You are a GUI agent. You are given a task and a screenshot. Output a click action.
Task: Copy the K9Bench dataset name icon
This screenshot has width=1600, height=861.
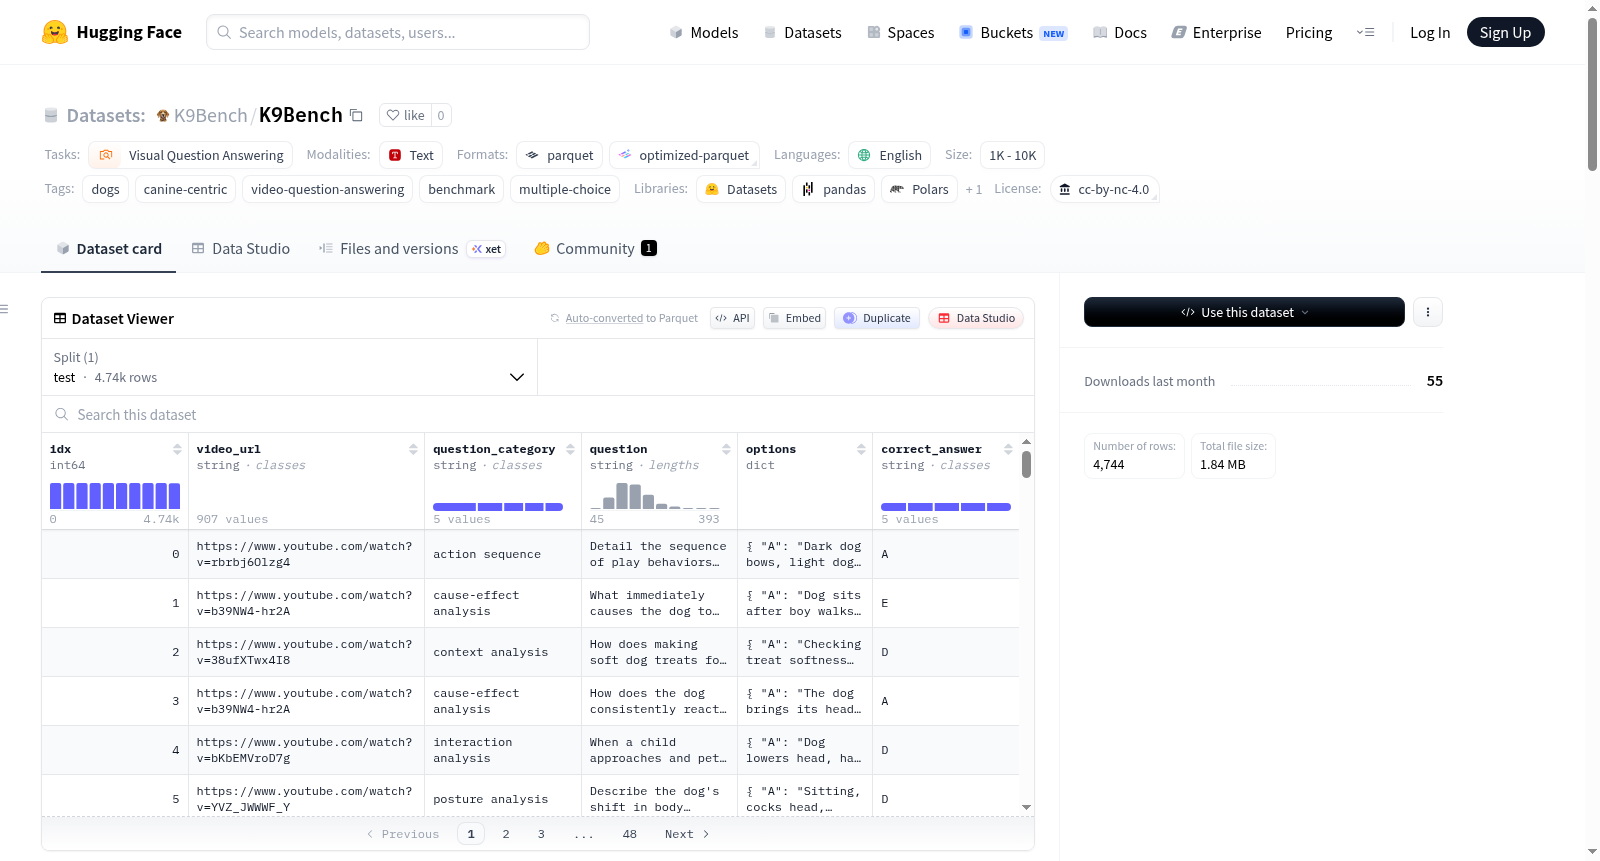356,115
